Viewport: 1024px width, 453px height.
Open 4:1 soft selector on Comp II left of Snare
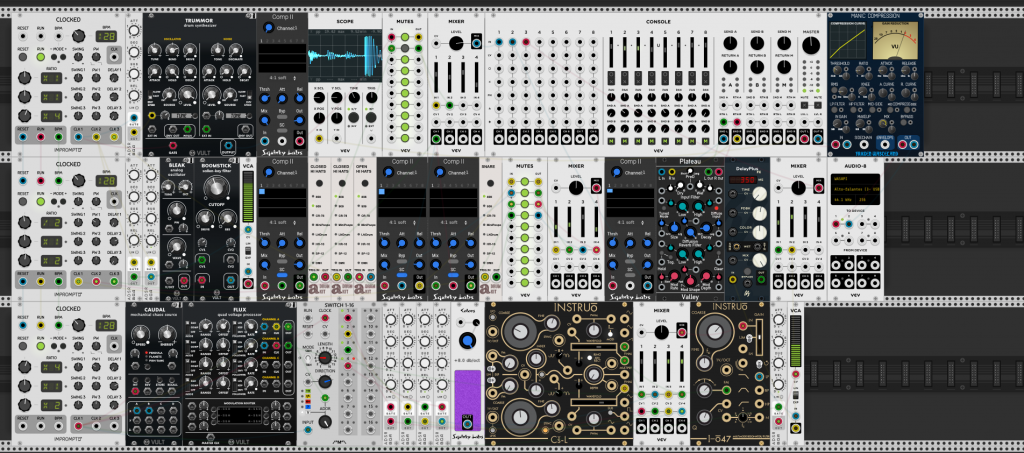point(453,222)
